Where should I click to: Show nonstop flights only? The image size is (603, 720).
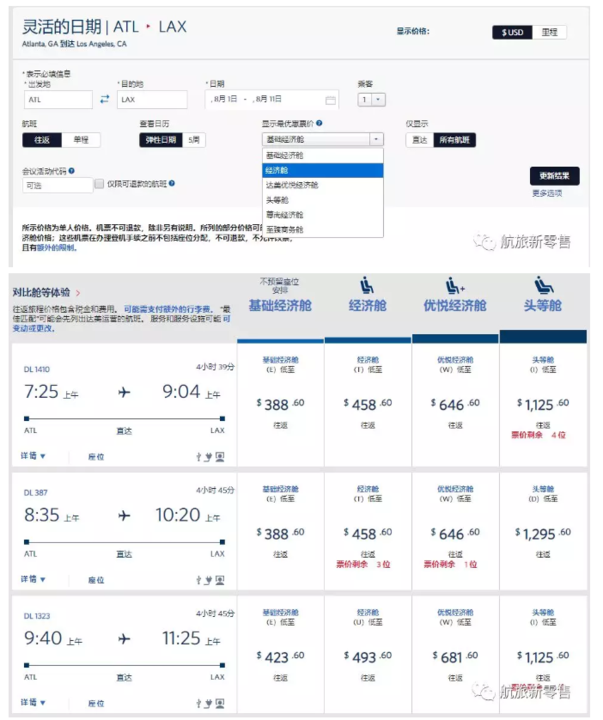tap(419, 140)
